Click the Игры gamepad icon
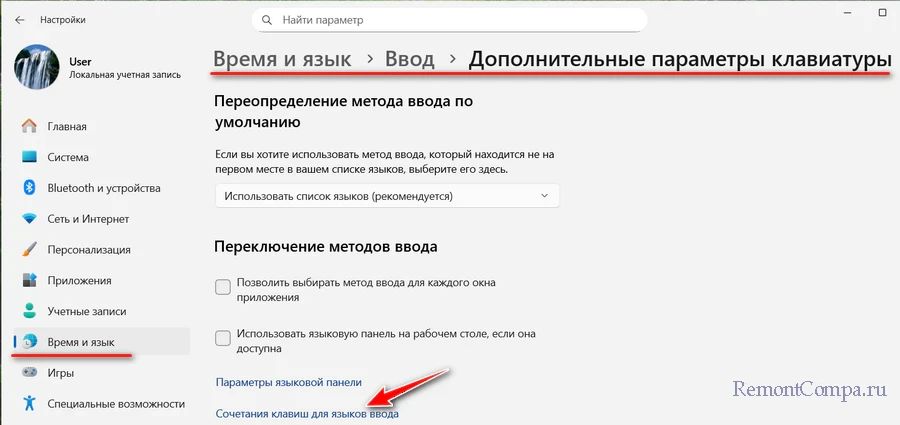 click(x=29, y=373)
